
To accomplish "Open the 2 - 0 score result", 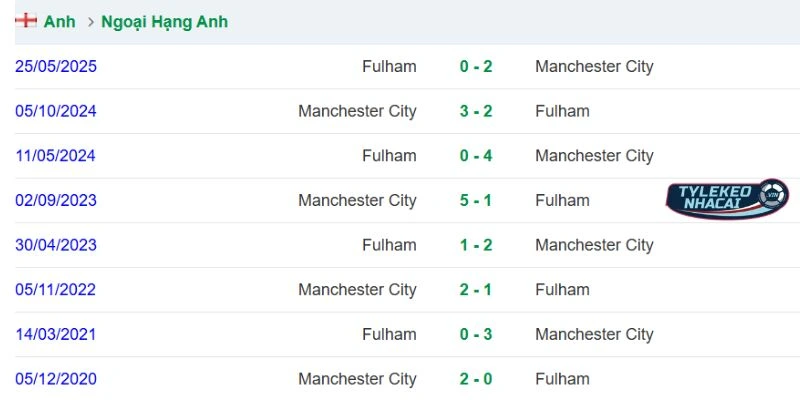I will pyautogui.click(x=476, y=379).
